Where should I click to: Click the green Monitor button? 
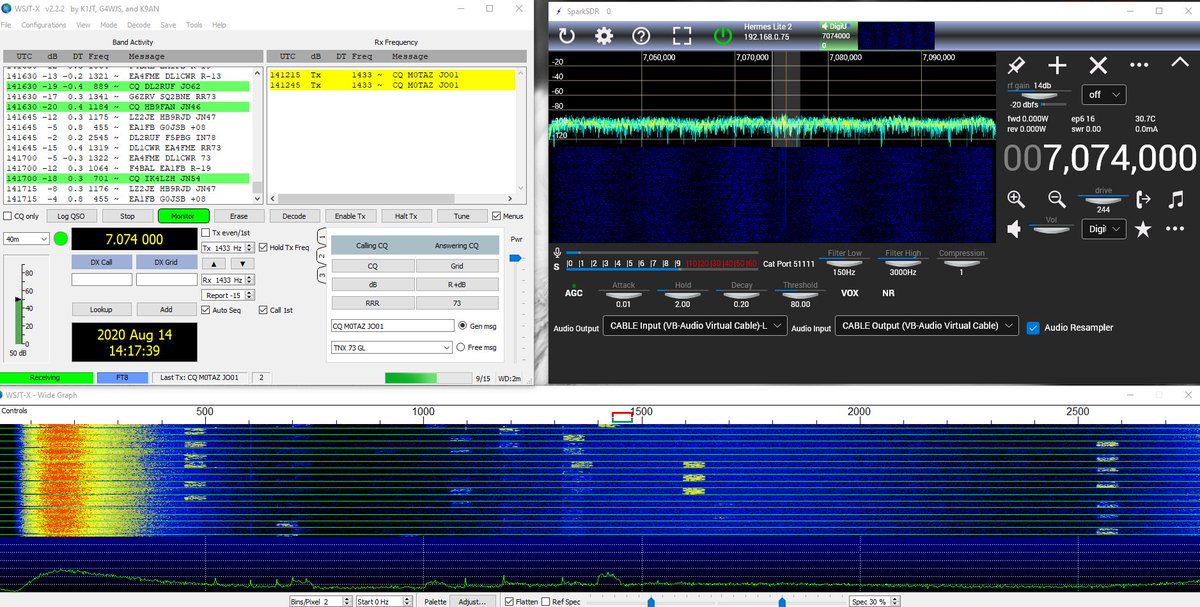pos(183,216)
